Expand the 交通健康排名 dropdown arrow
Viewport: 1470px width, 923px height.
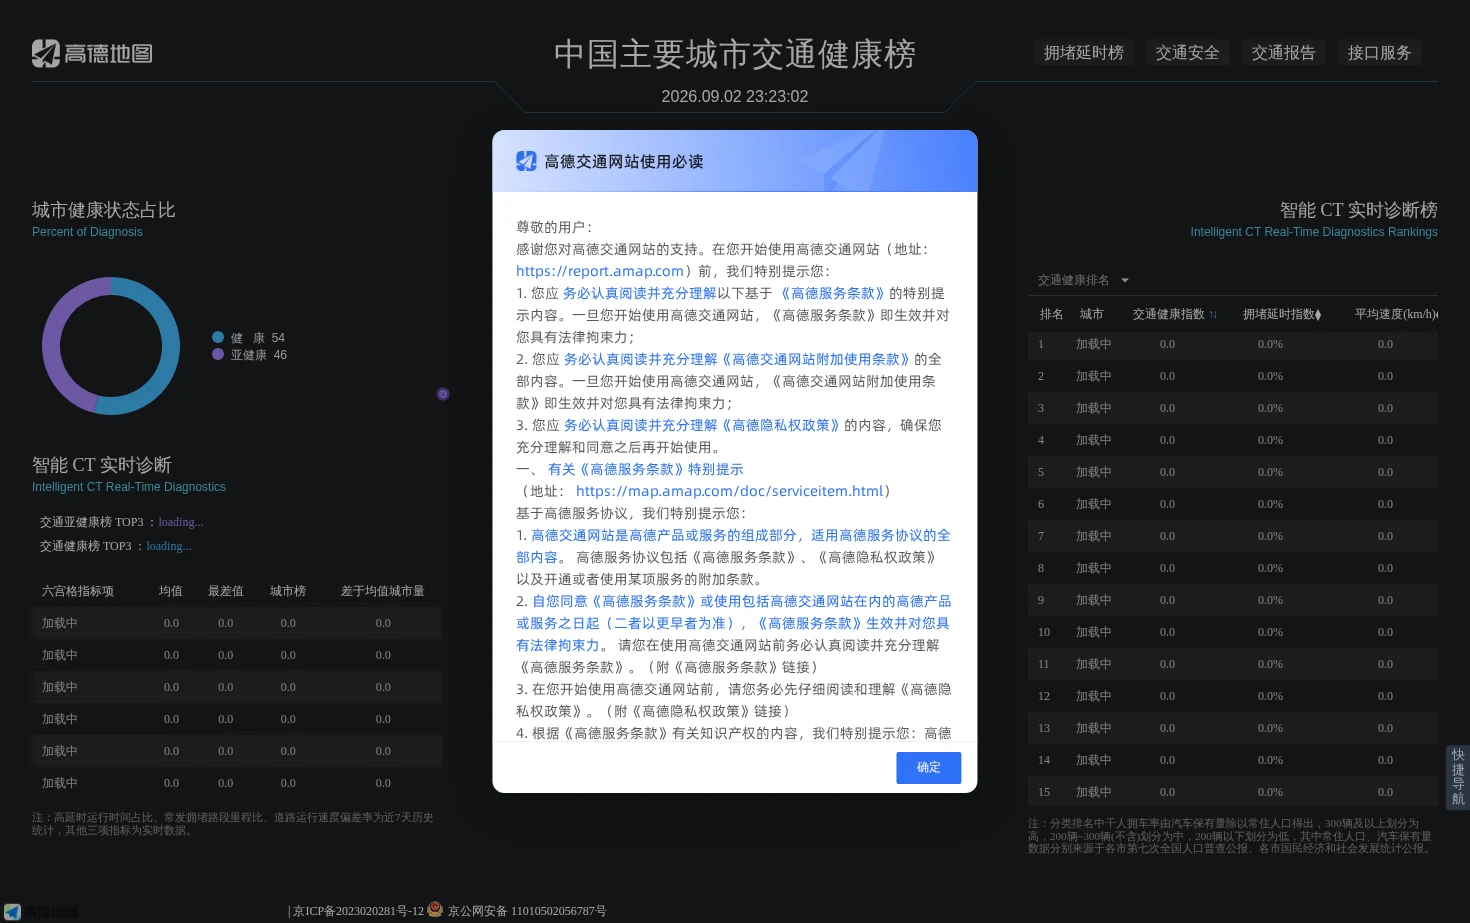pos(1125,281)
